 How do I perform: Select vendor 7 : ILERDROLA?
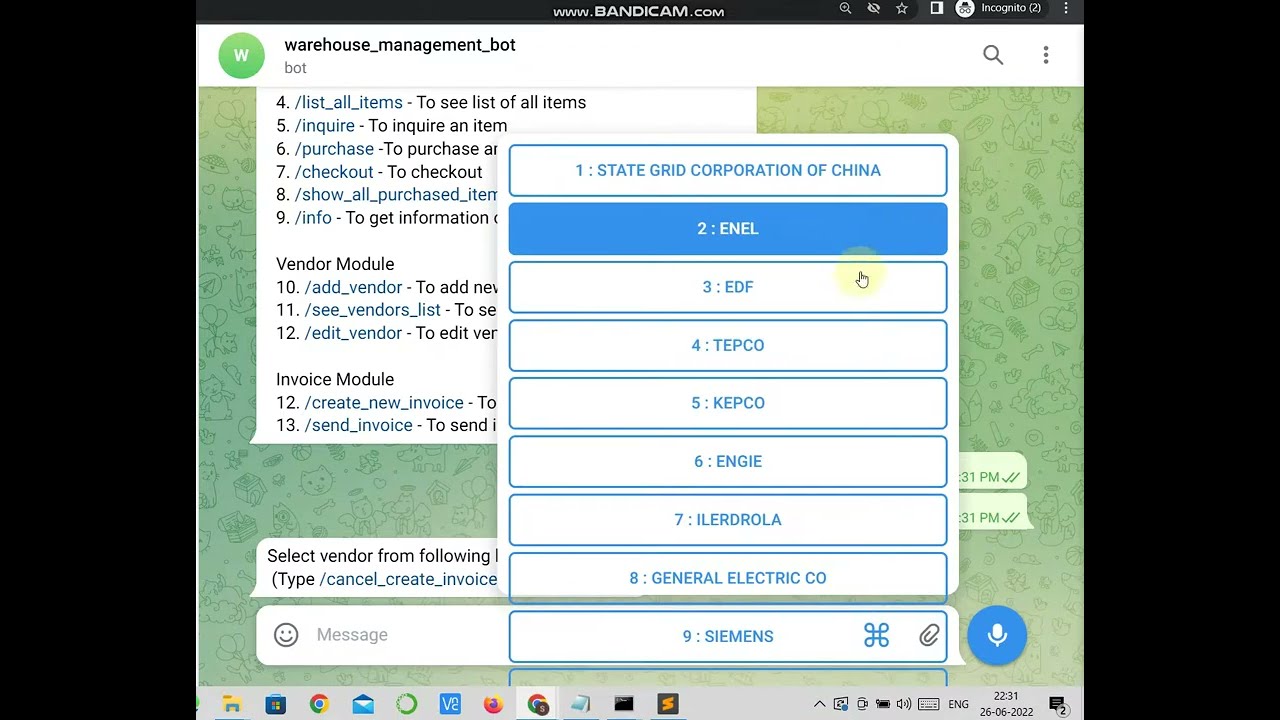coord(728,520)
